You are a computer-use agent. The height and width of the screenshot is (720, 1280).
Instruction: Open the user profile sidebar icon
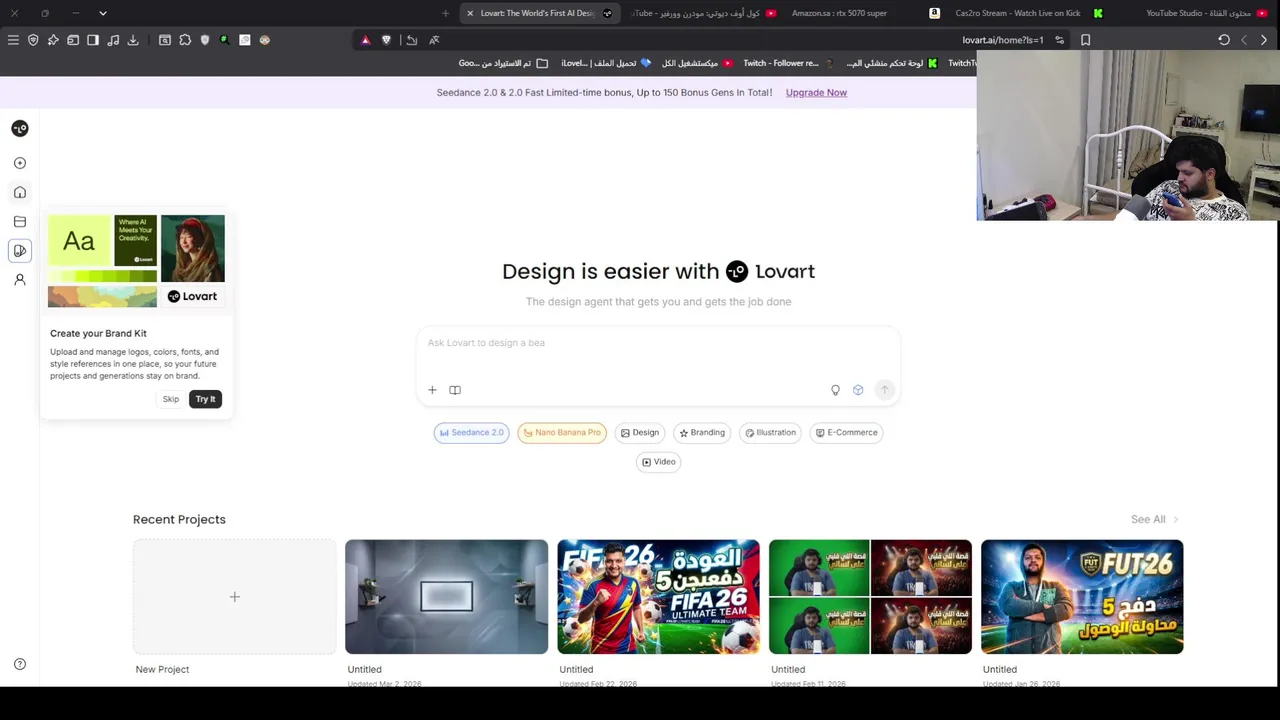click(x=20, y=280)
